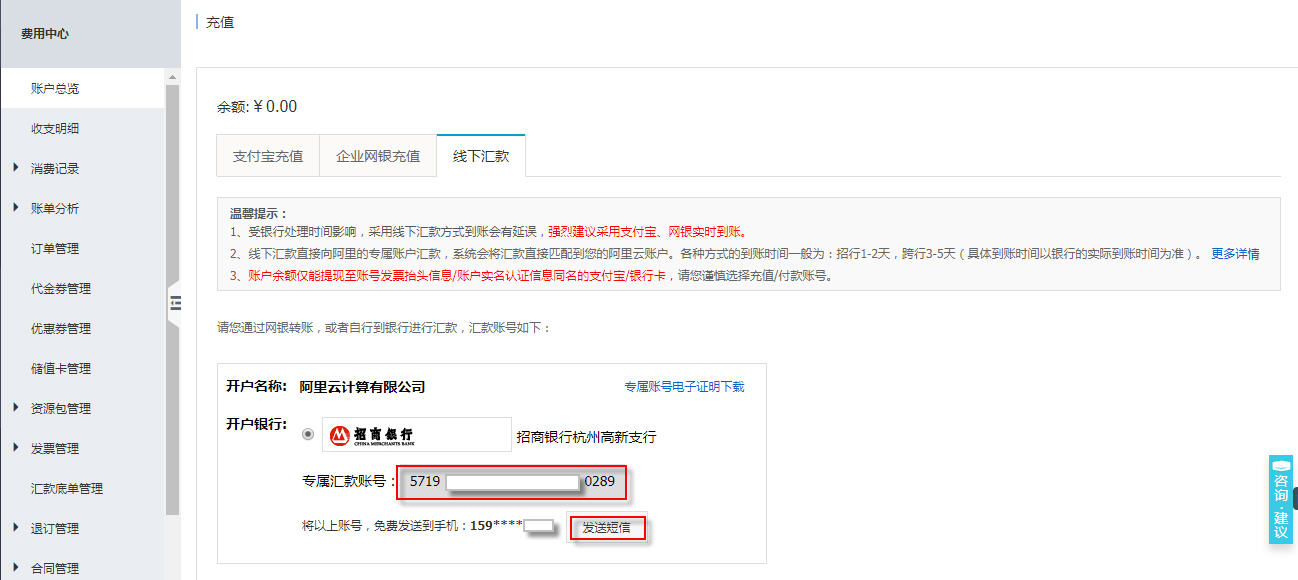Click the 余额 ¥0.00 balance text
The image size is (1298, 580).
257,107
